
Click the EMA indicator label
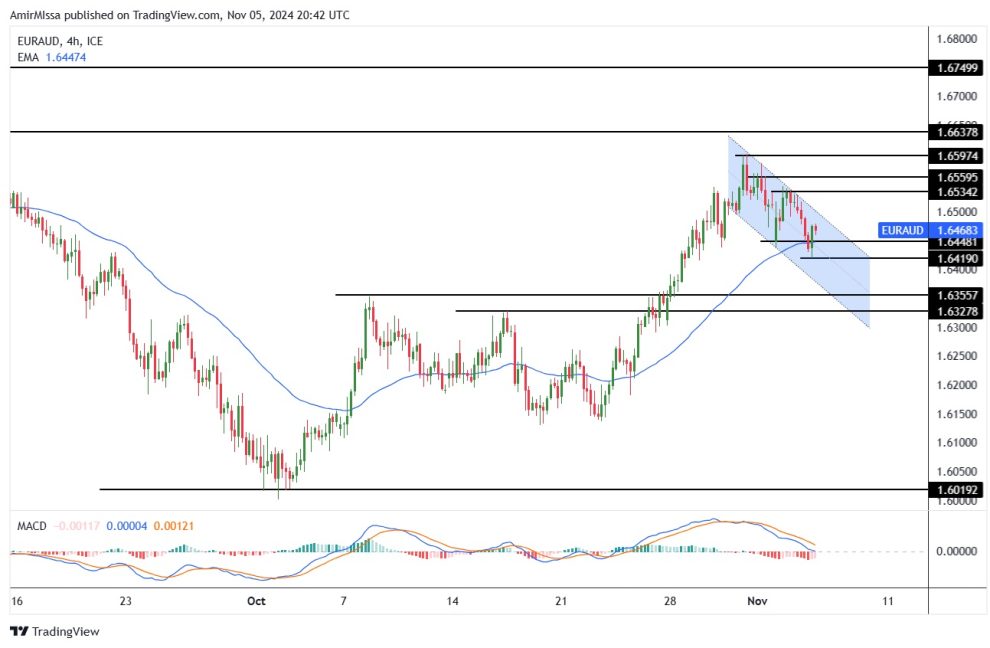point(28,57)
